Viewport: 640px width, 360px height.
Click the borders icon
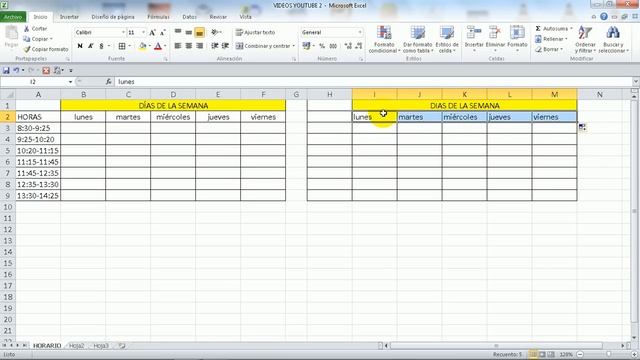pyautogui.click(x=122, y=46)
